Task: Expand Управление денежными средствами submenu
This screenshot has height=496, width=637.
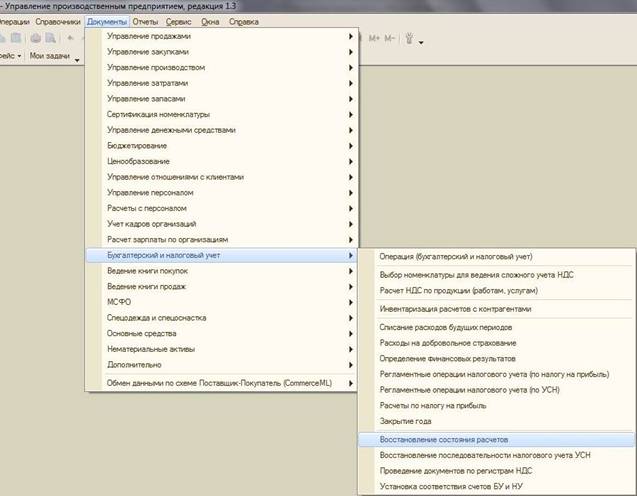Action: (222, 130)
